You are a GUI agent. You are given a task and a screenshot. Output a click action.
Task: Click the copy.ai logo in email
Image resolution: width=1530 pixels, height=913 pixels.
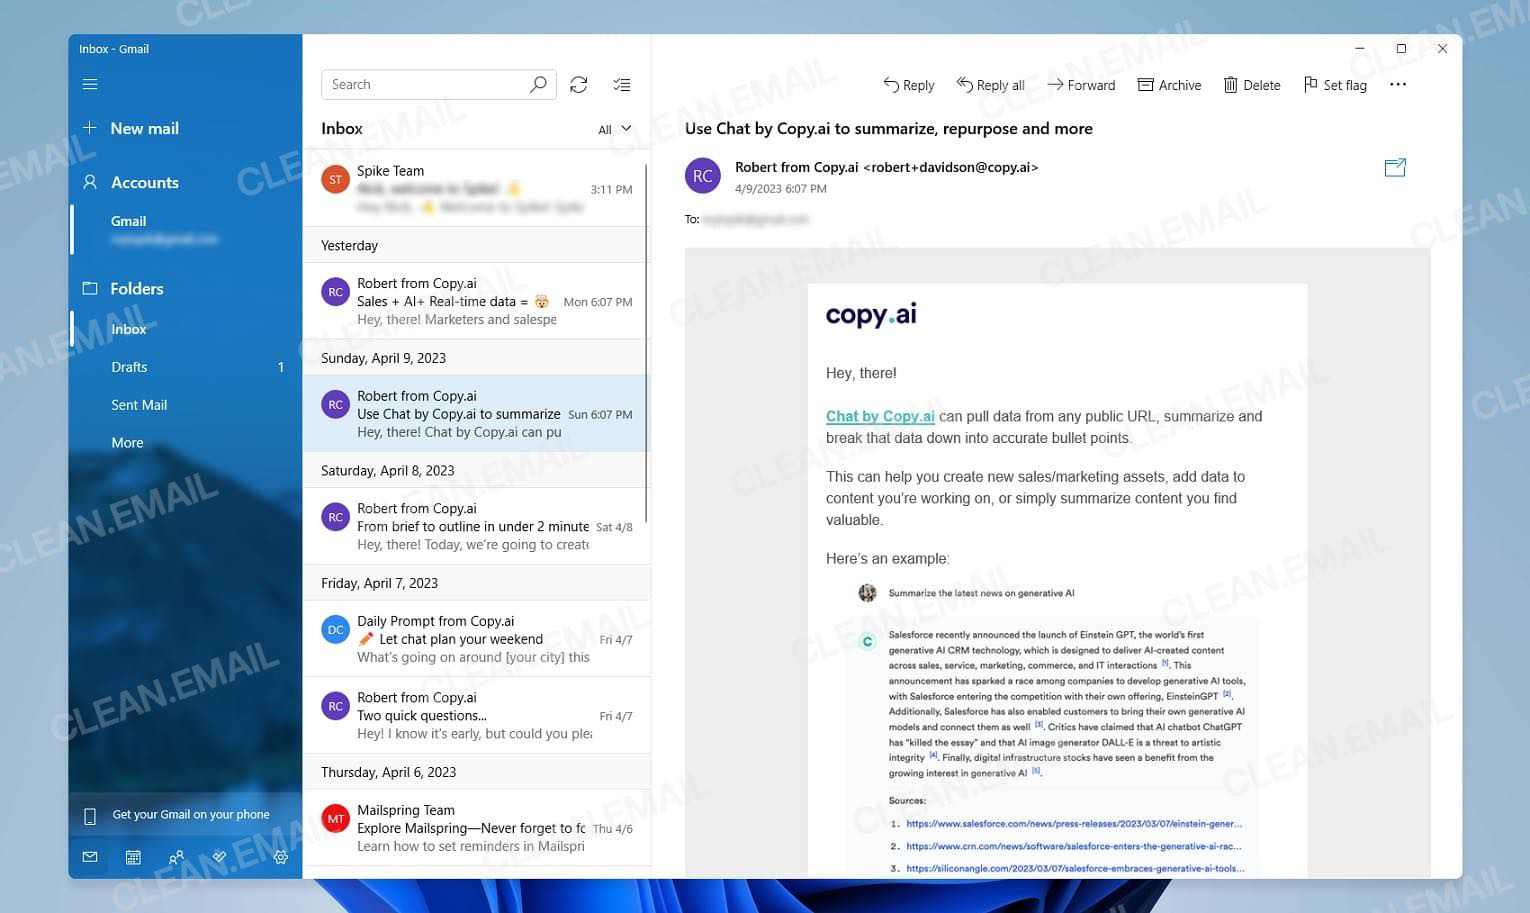click(871, 315)
